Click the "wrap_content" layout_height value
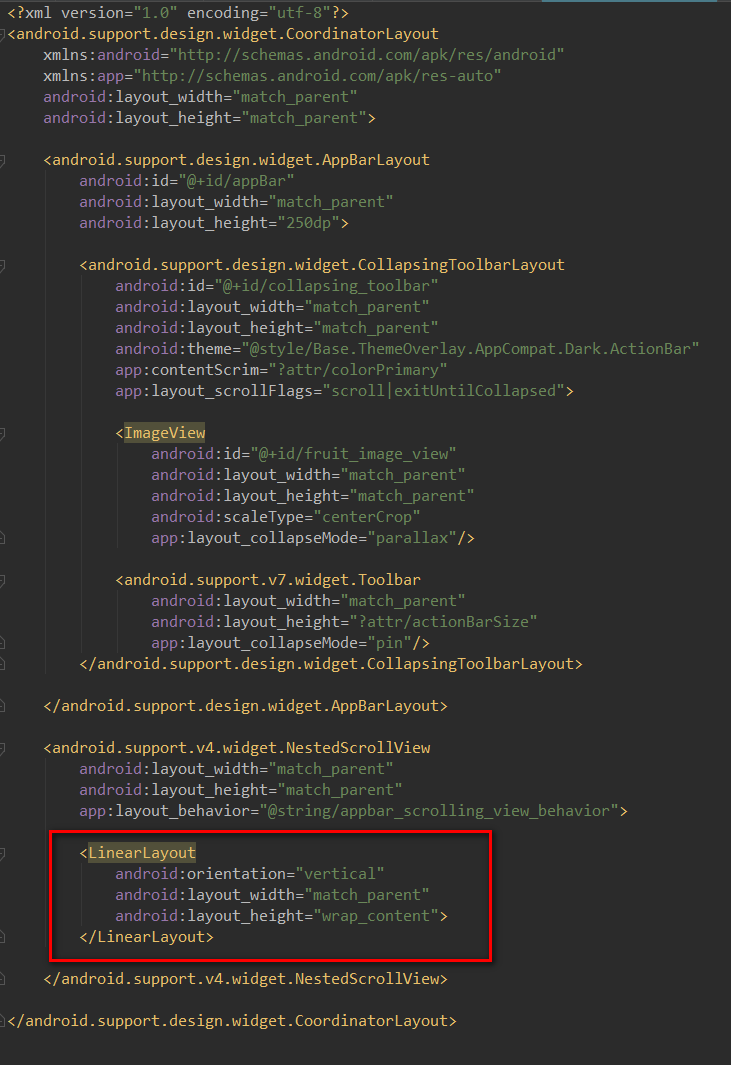Image resolution: width=731 pixels, height=1065 pixels. tap(376, 916)
